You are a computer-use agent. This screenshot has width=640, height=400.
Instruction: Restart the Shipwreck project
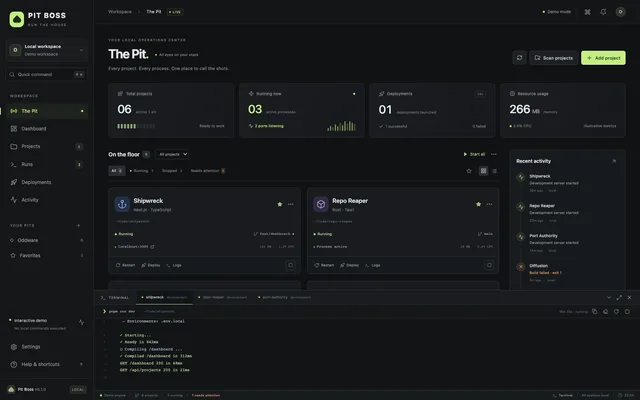coord(125,265)
